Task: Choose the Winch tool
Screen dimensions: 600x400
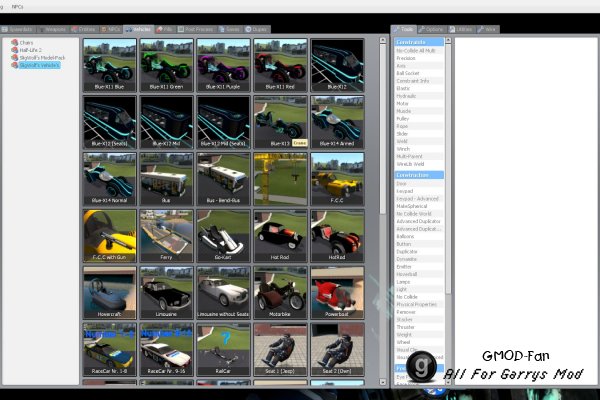Action: (419, 149)
